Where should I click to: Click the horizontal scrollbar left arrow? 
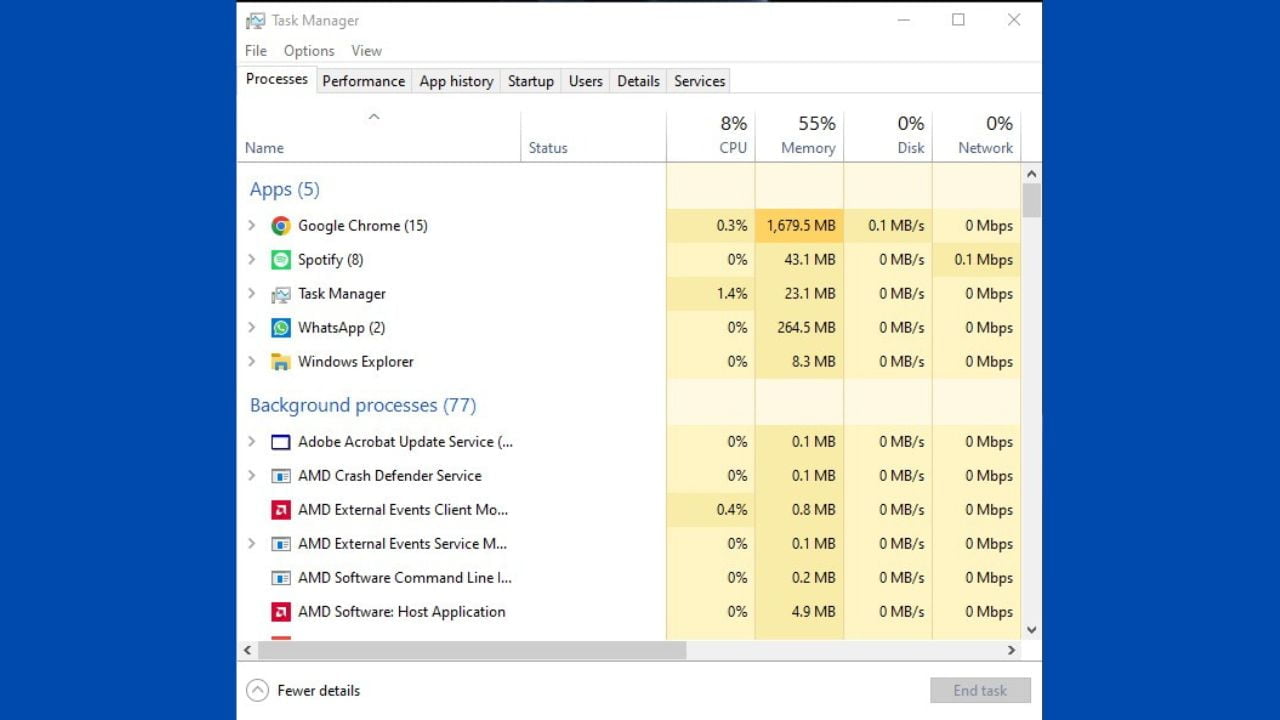pyautogui.click(x=248, y=650)
